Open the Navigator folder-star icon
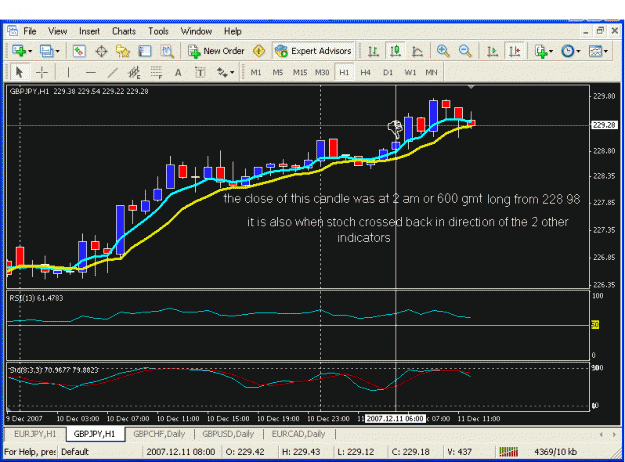 123,51
